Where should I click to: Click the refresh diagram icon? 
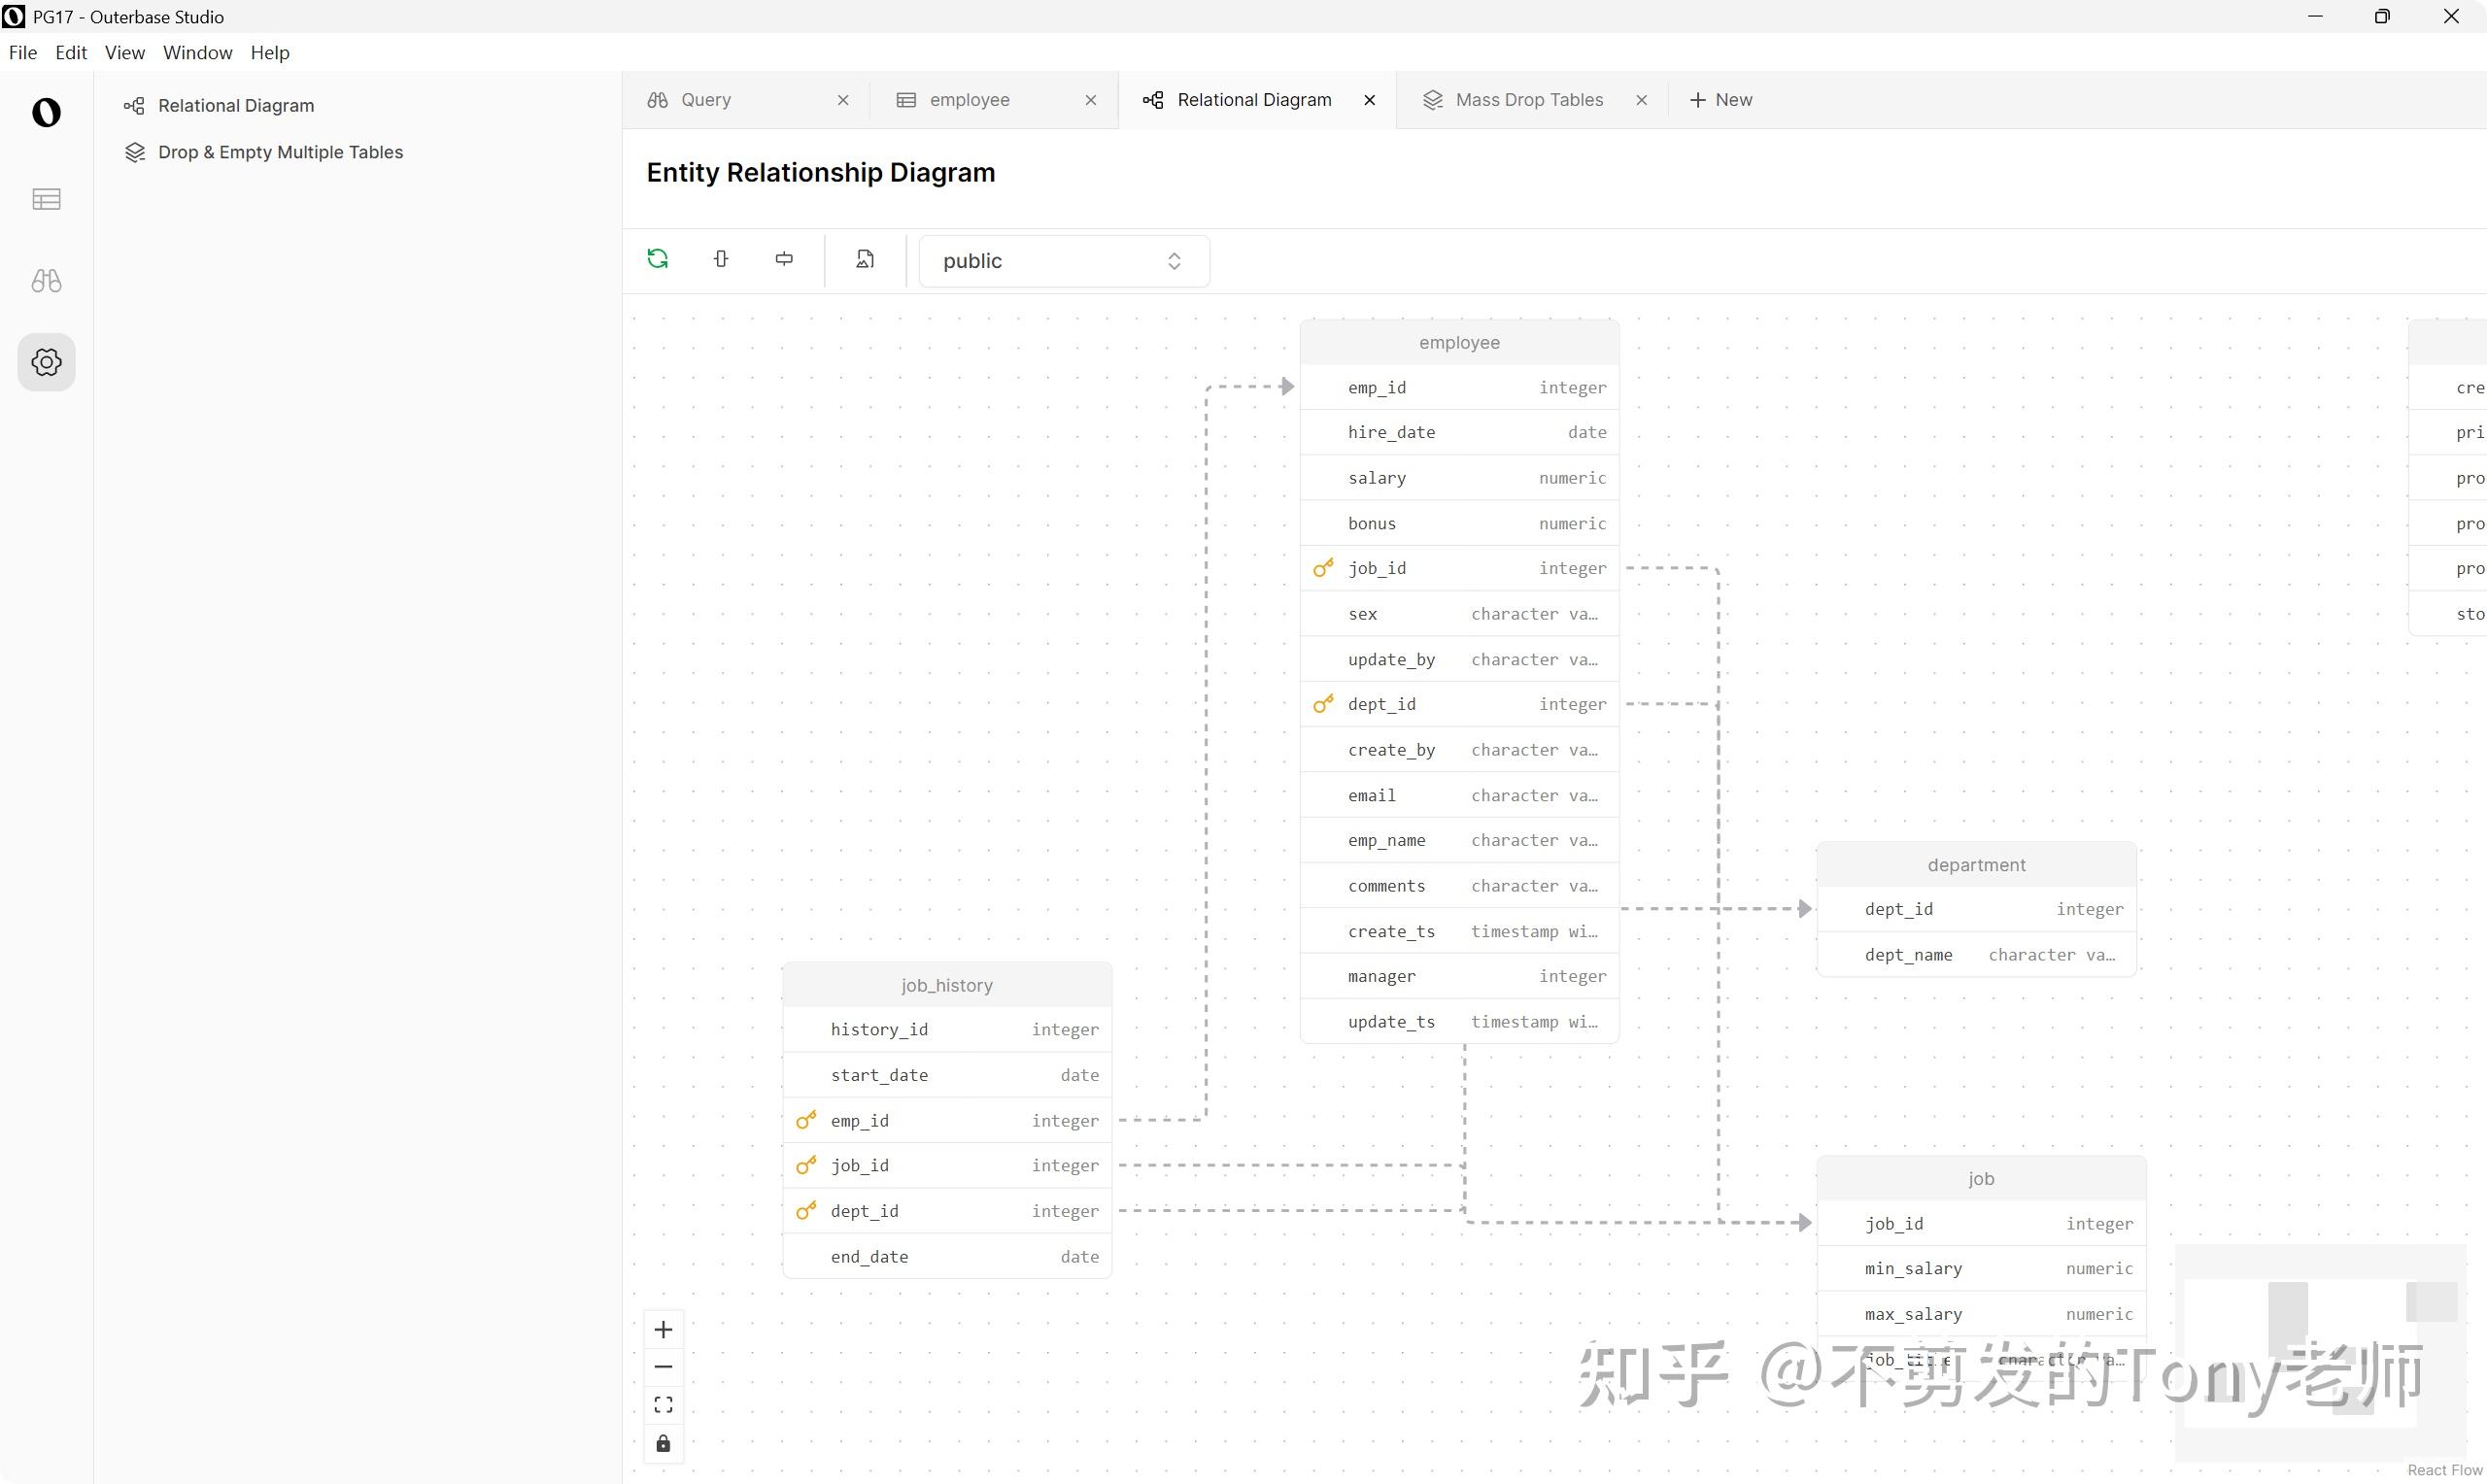[x=658, y=259]
